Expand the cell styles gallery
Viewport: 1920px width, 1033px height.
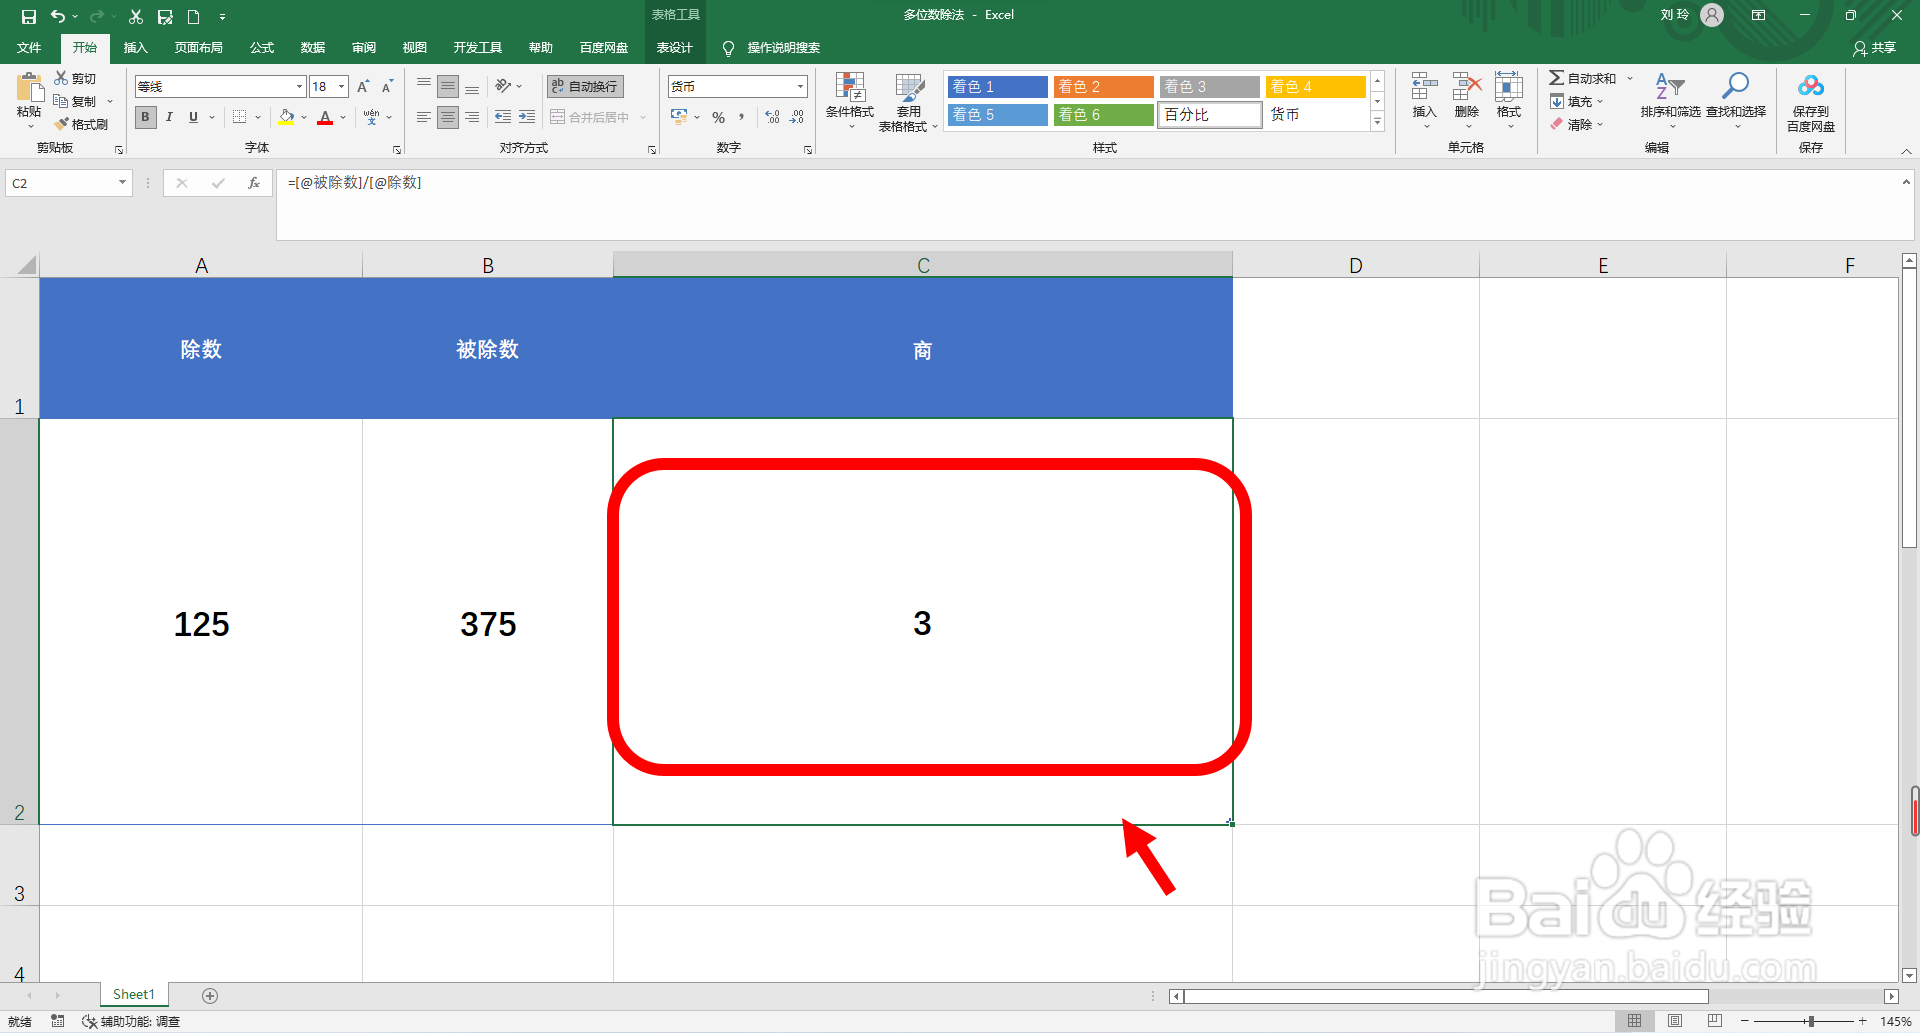click(1377, 122)
